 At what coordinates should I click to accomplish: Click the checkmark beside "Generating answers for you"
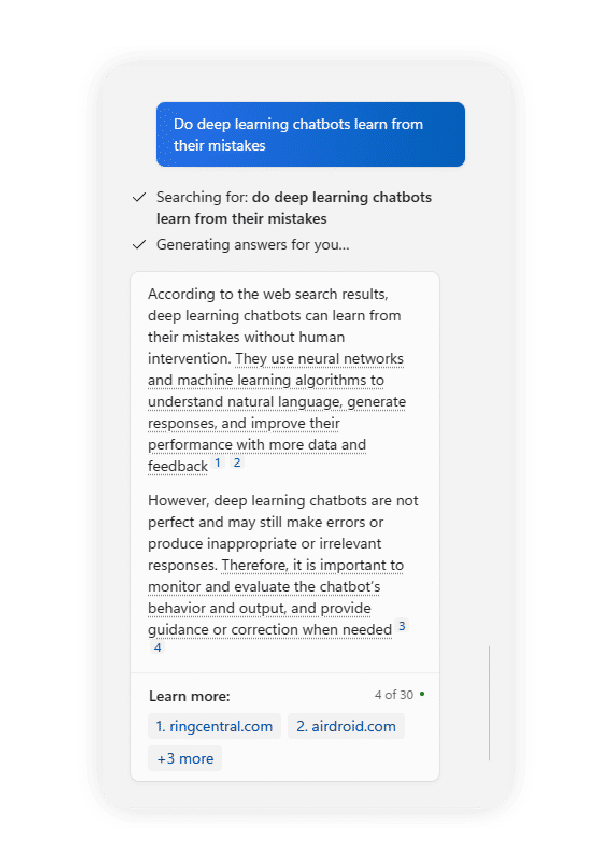139,245
